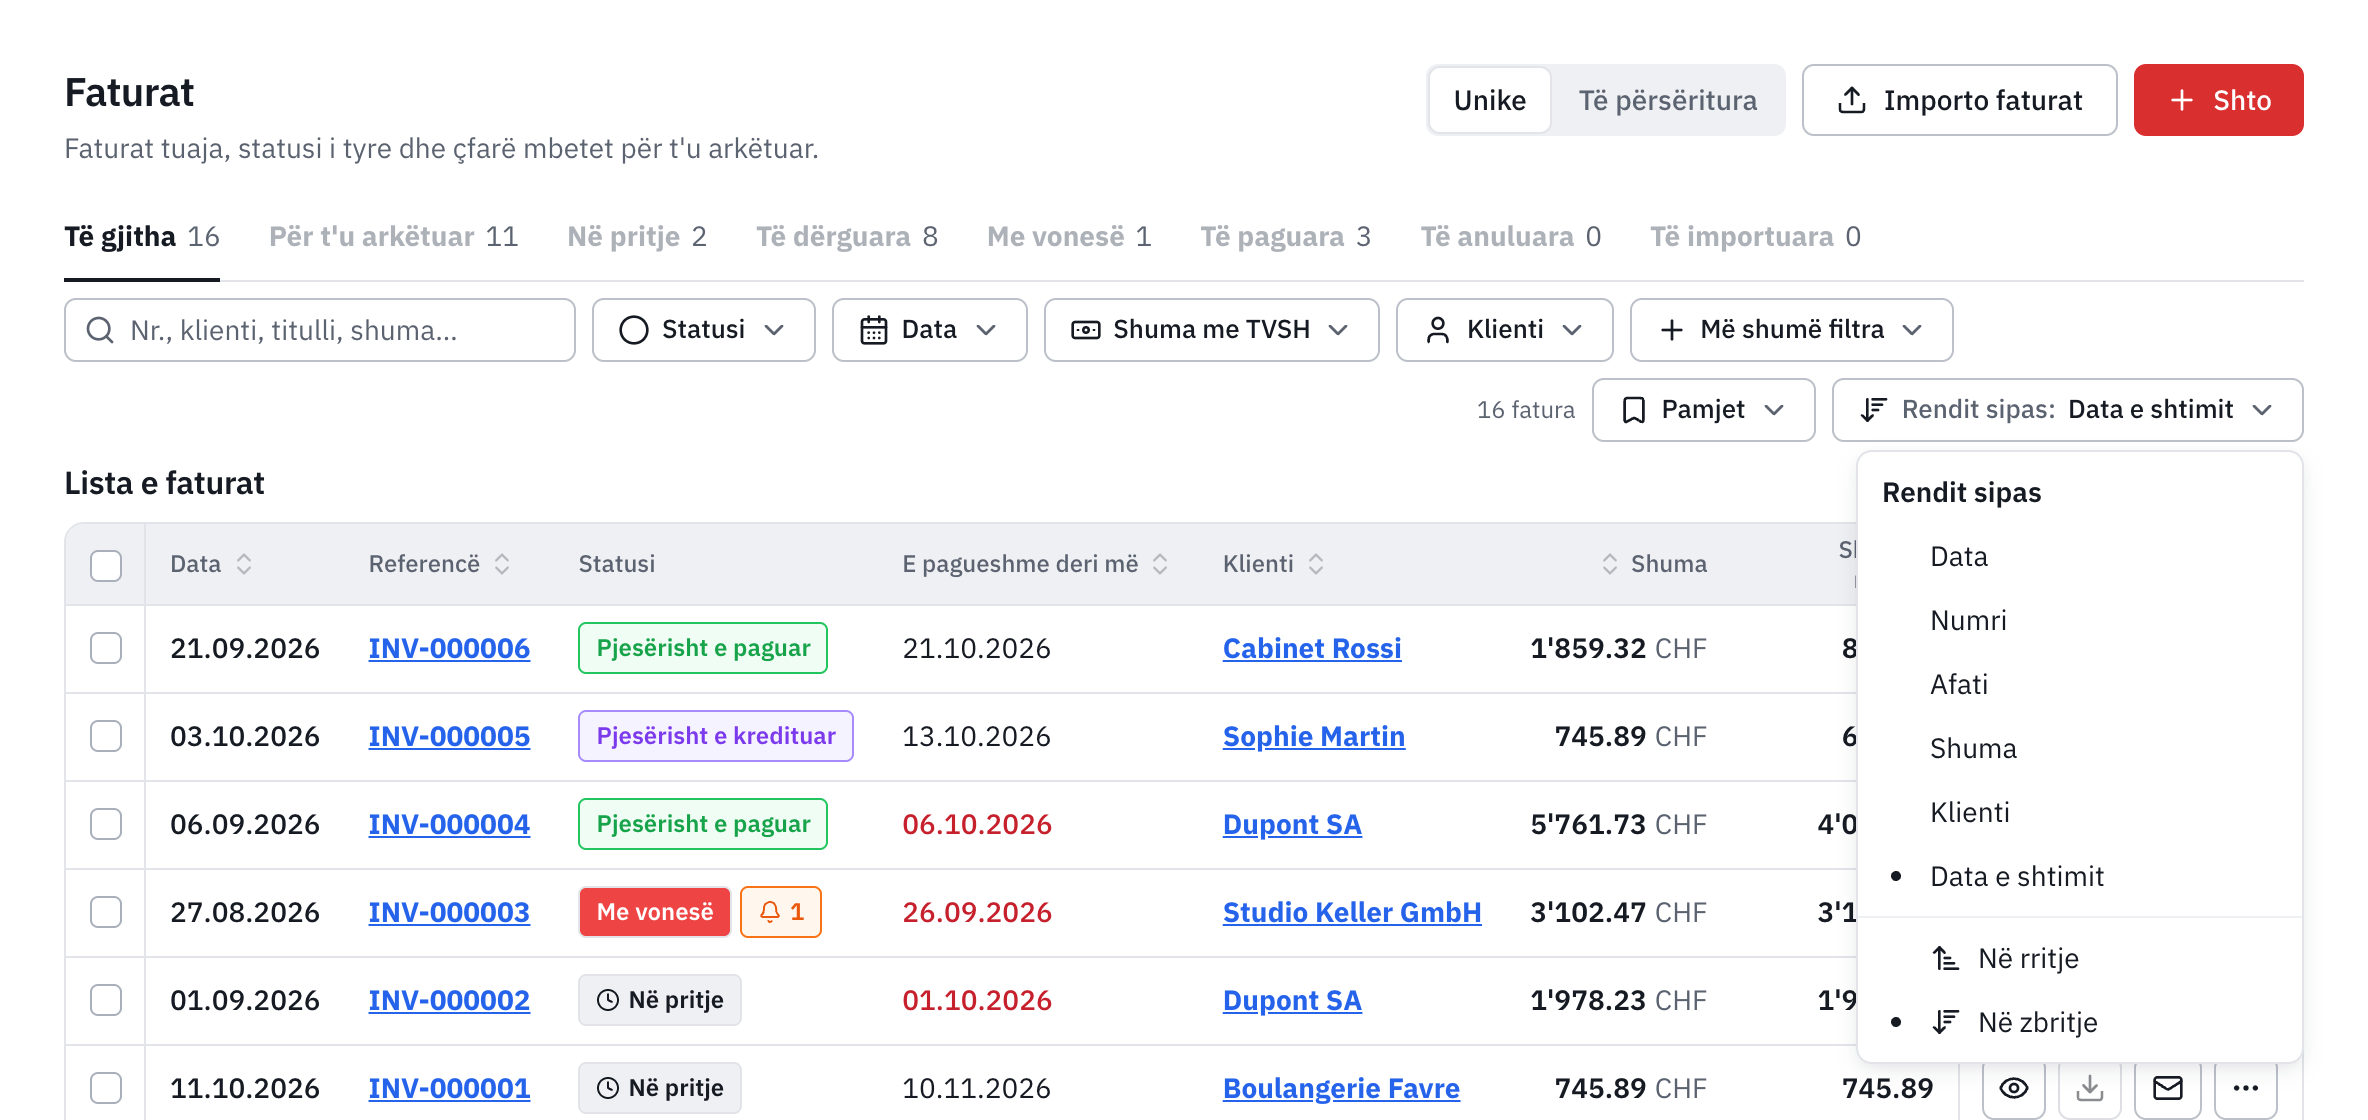Screen dimensions: 2368x1120
Task: Select Në rritje ascending order
Action: [x=2080, y=958]
